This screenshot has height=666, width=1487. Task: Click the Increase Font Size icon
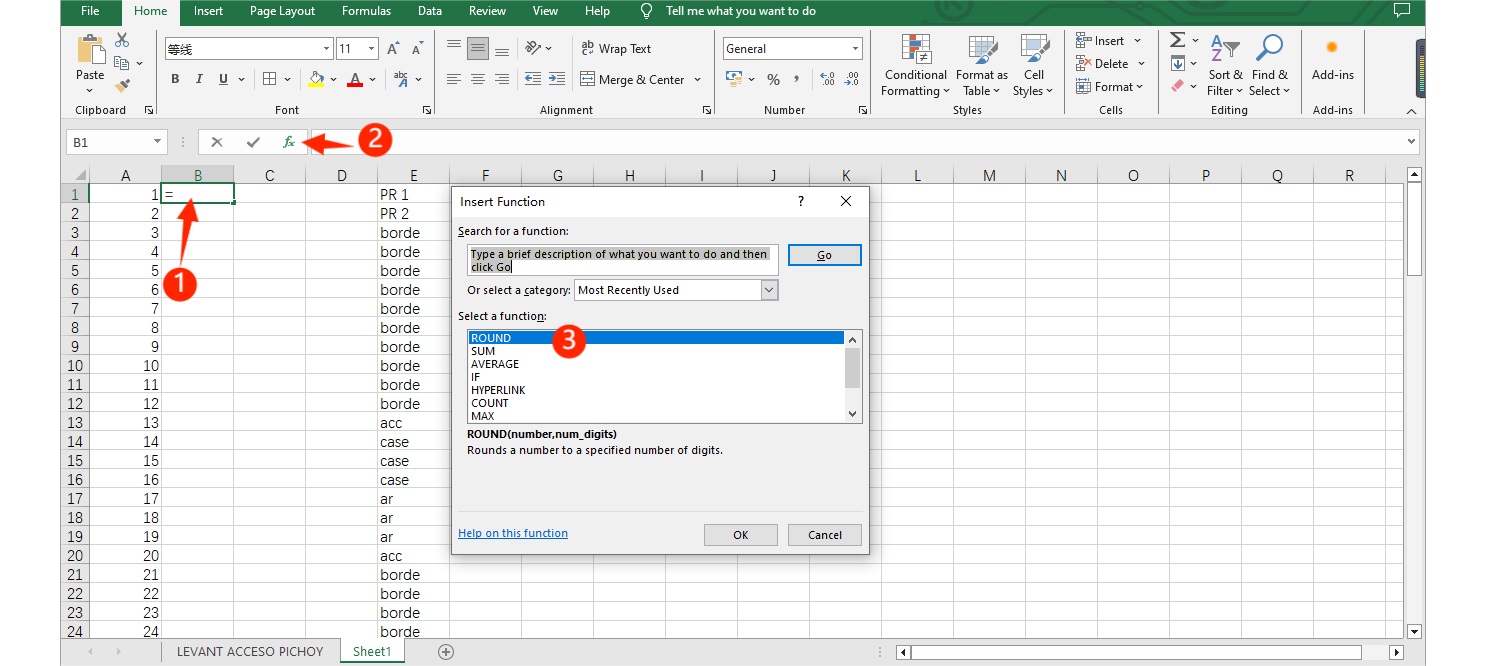pos(393,49)
